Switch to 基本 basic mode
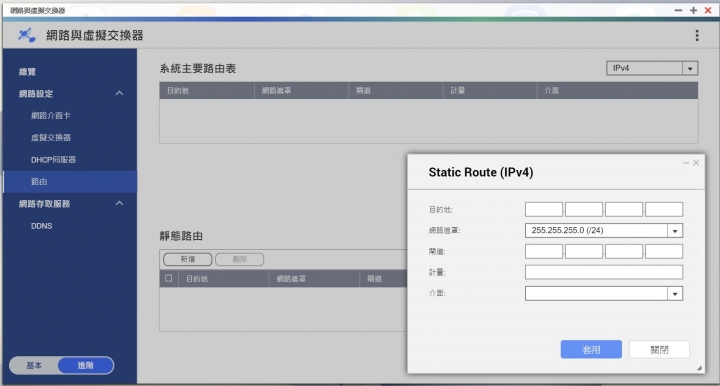 click(34, 365)
